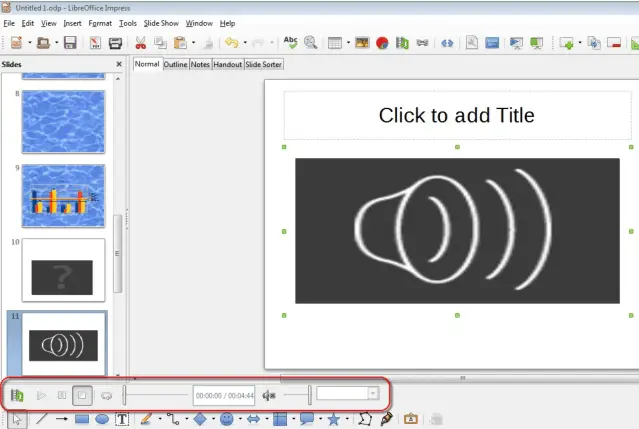The height and width of the screenshot is (429, 639).
Task: Select slide 10 thumbnail
Action: (x=63, y=270)
